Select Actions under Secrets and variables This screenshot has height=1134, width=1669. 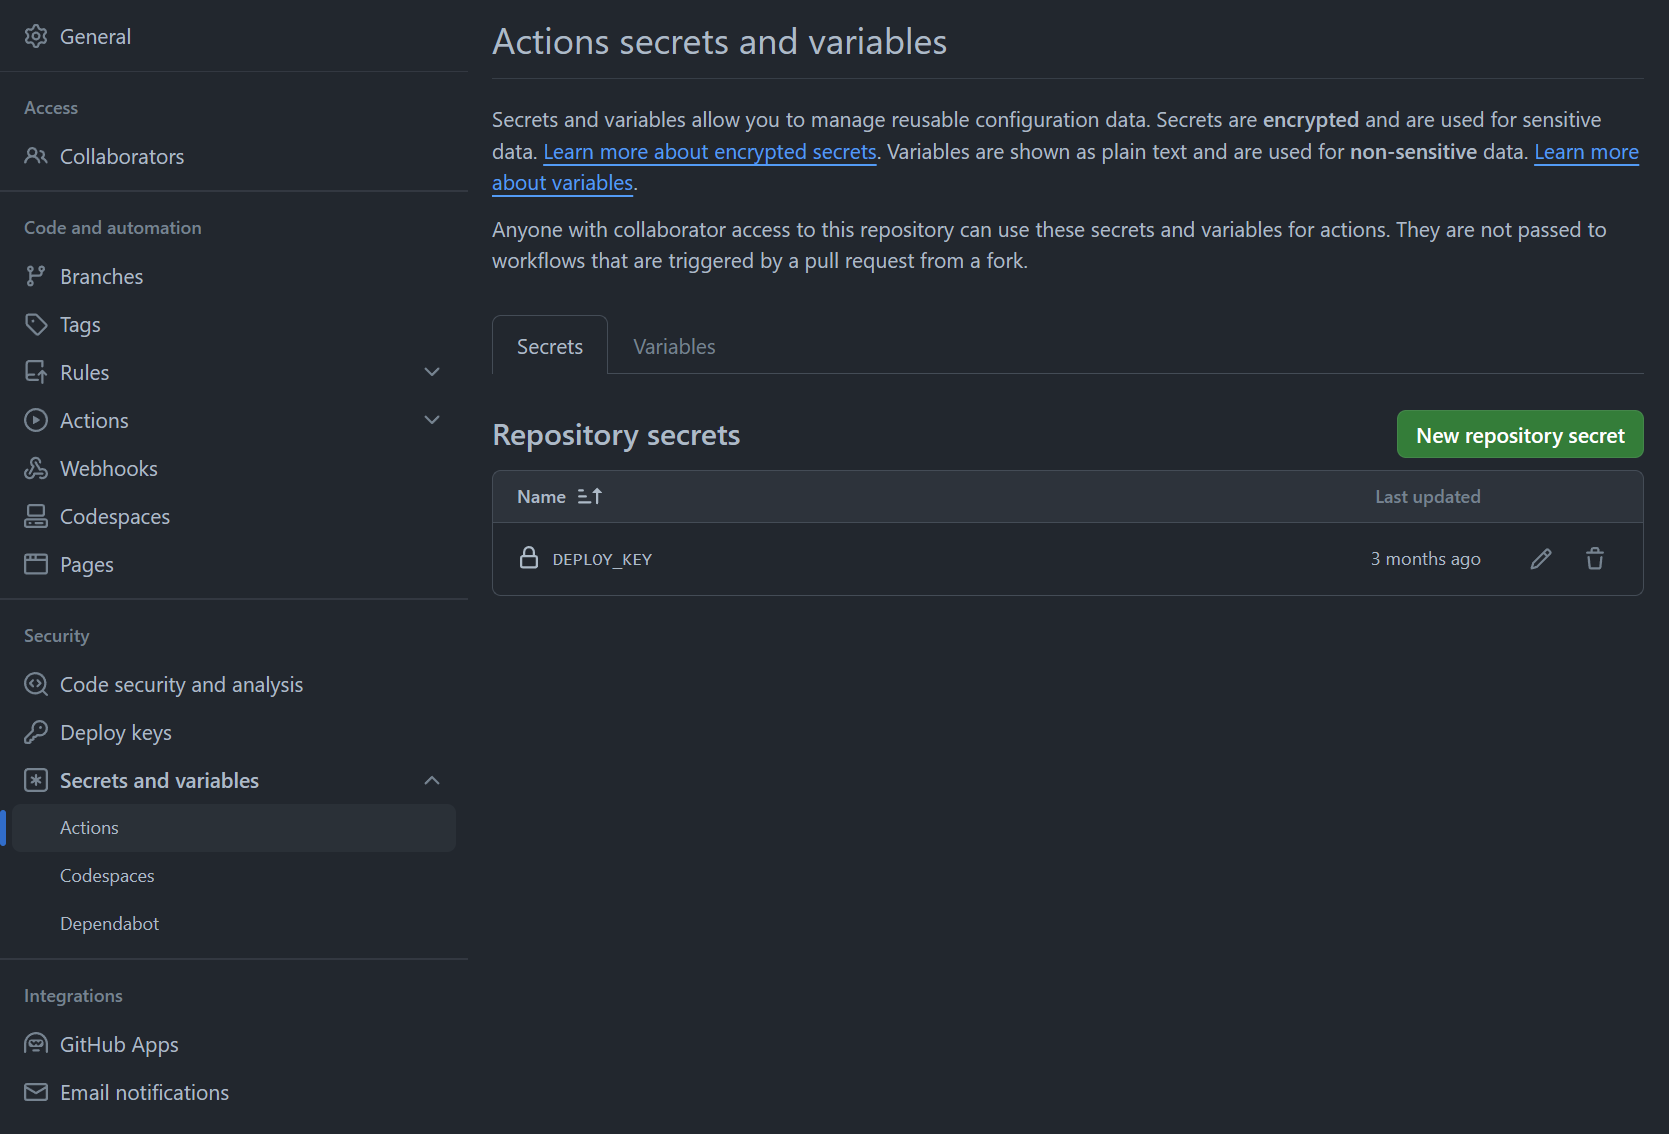click(234, 828)
